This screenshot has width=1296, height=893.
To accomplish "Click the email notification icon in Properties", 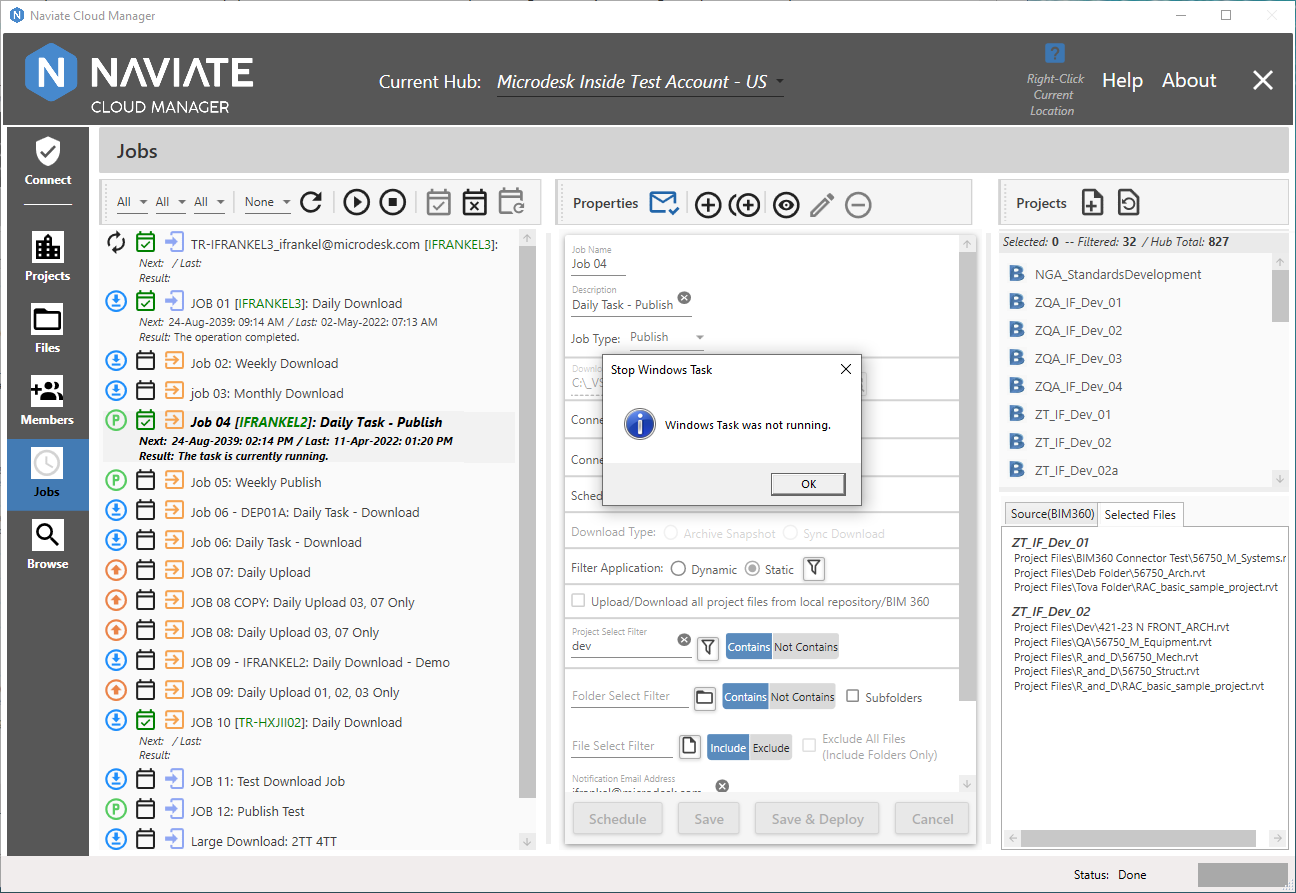I will [x=664, y=203].
